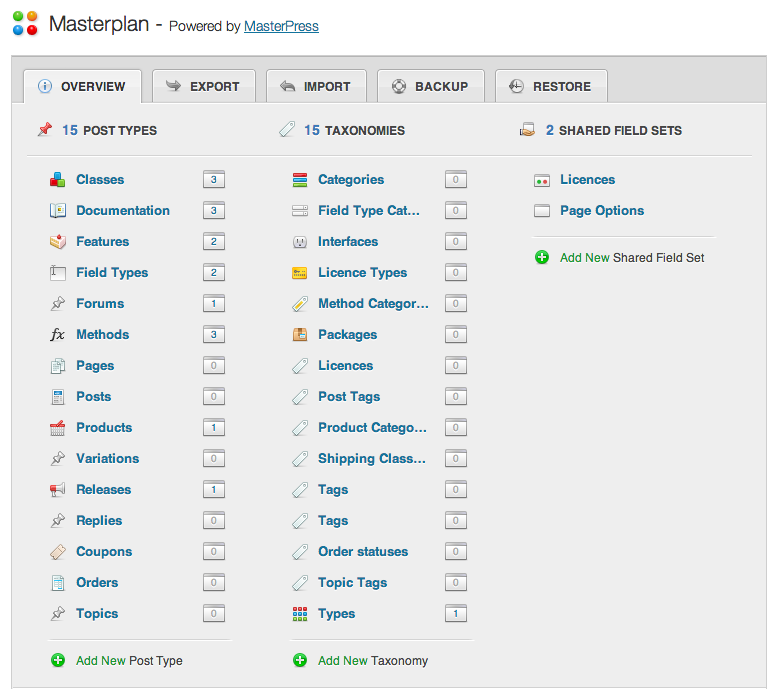Click the Interfaces power socket icon
Screen dimensions: 778x689
tap(300, 242)
